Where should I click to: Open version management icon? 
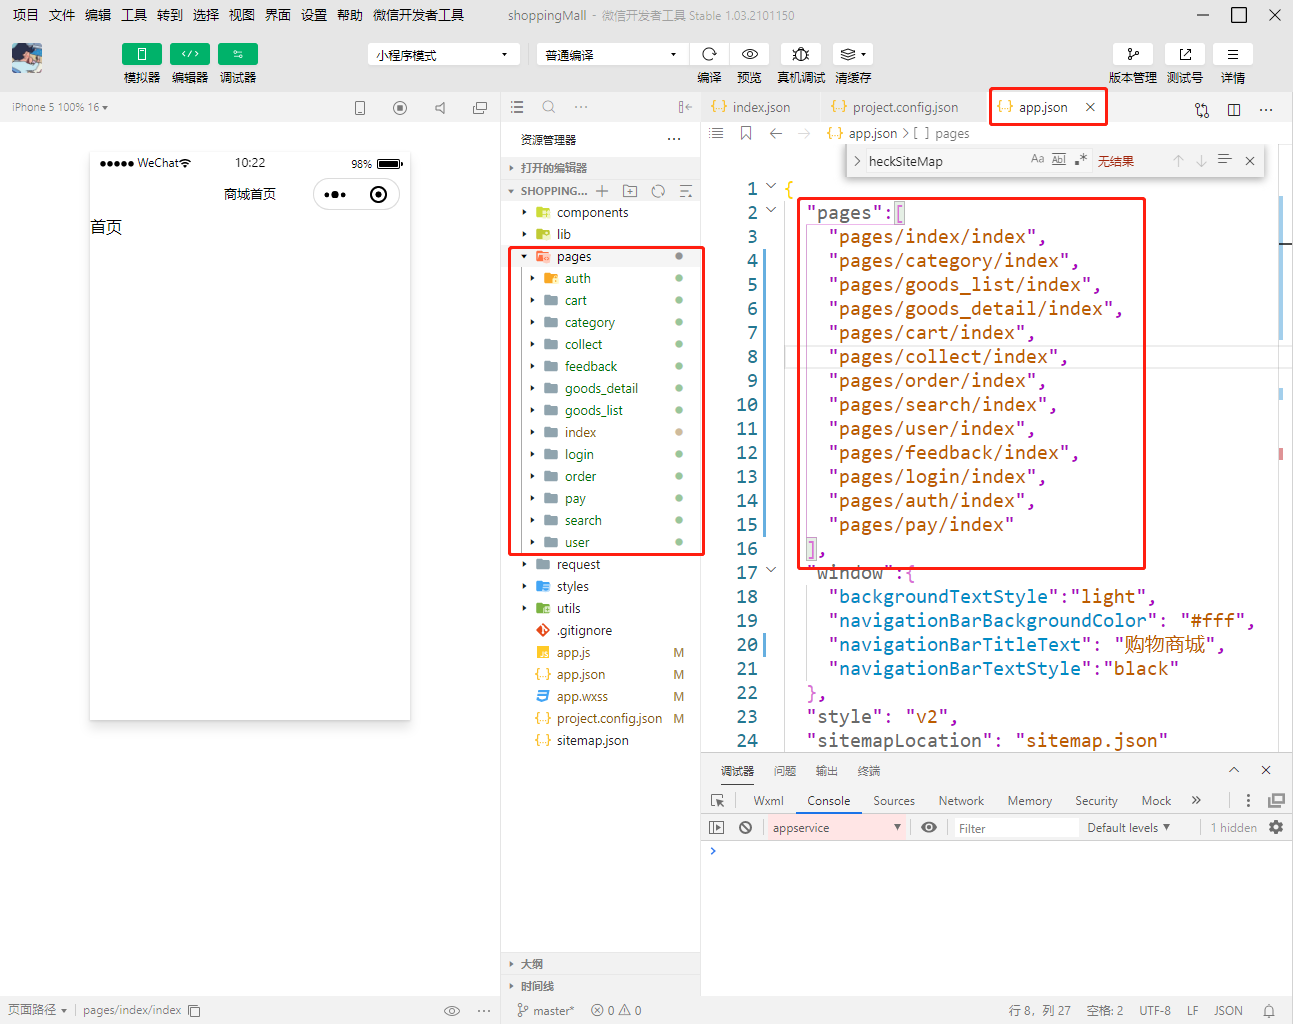point(1133,54)
